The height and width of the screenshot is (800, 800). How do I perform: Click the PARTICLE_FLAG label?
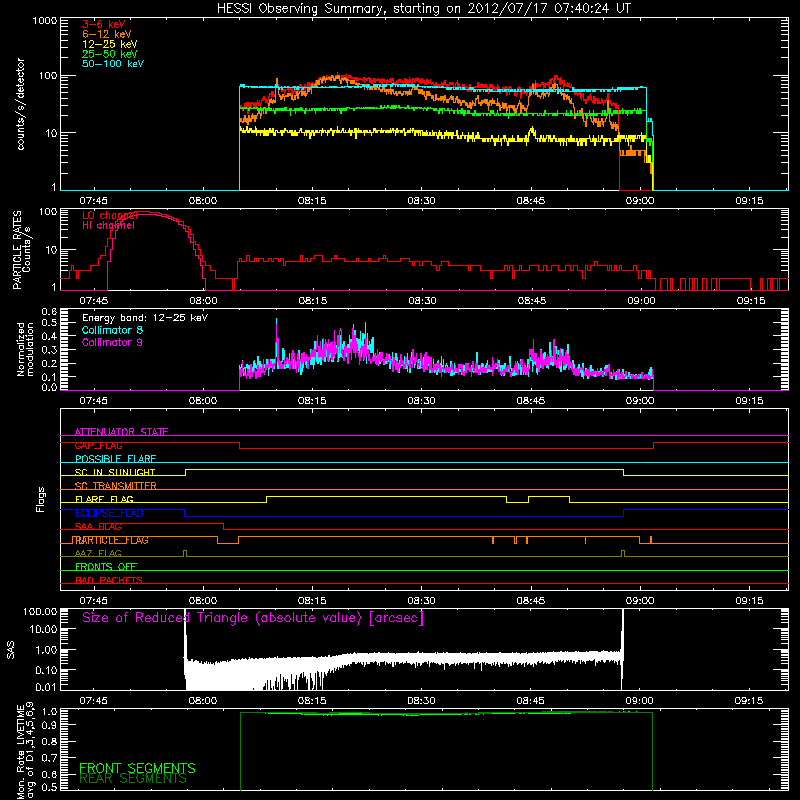pos(111,540)
